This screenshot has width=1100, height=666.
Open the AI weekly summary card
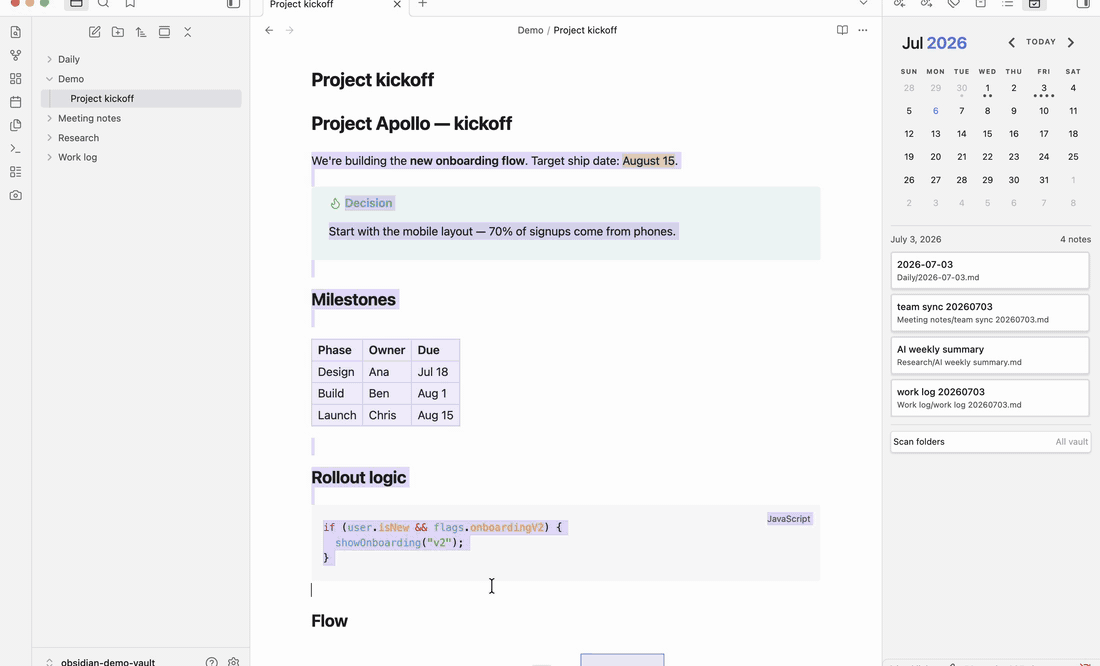point(990,355)
